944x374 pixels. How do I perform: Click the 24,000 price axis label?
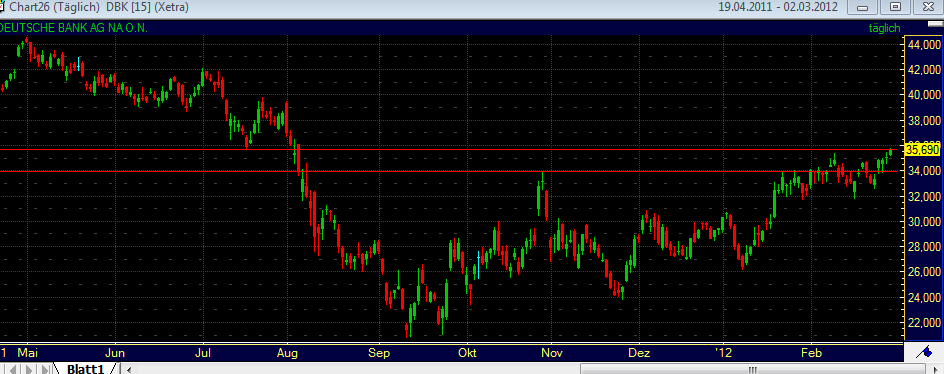click(924, 298)
